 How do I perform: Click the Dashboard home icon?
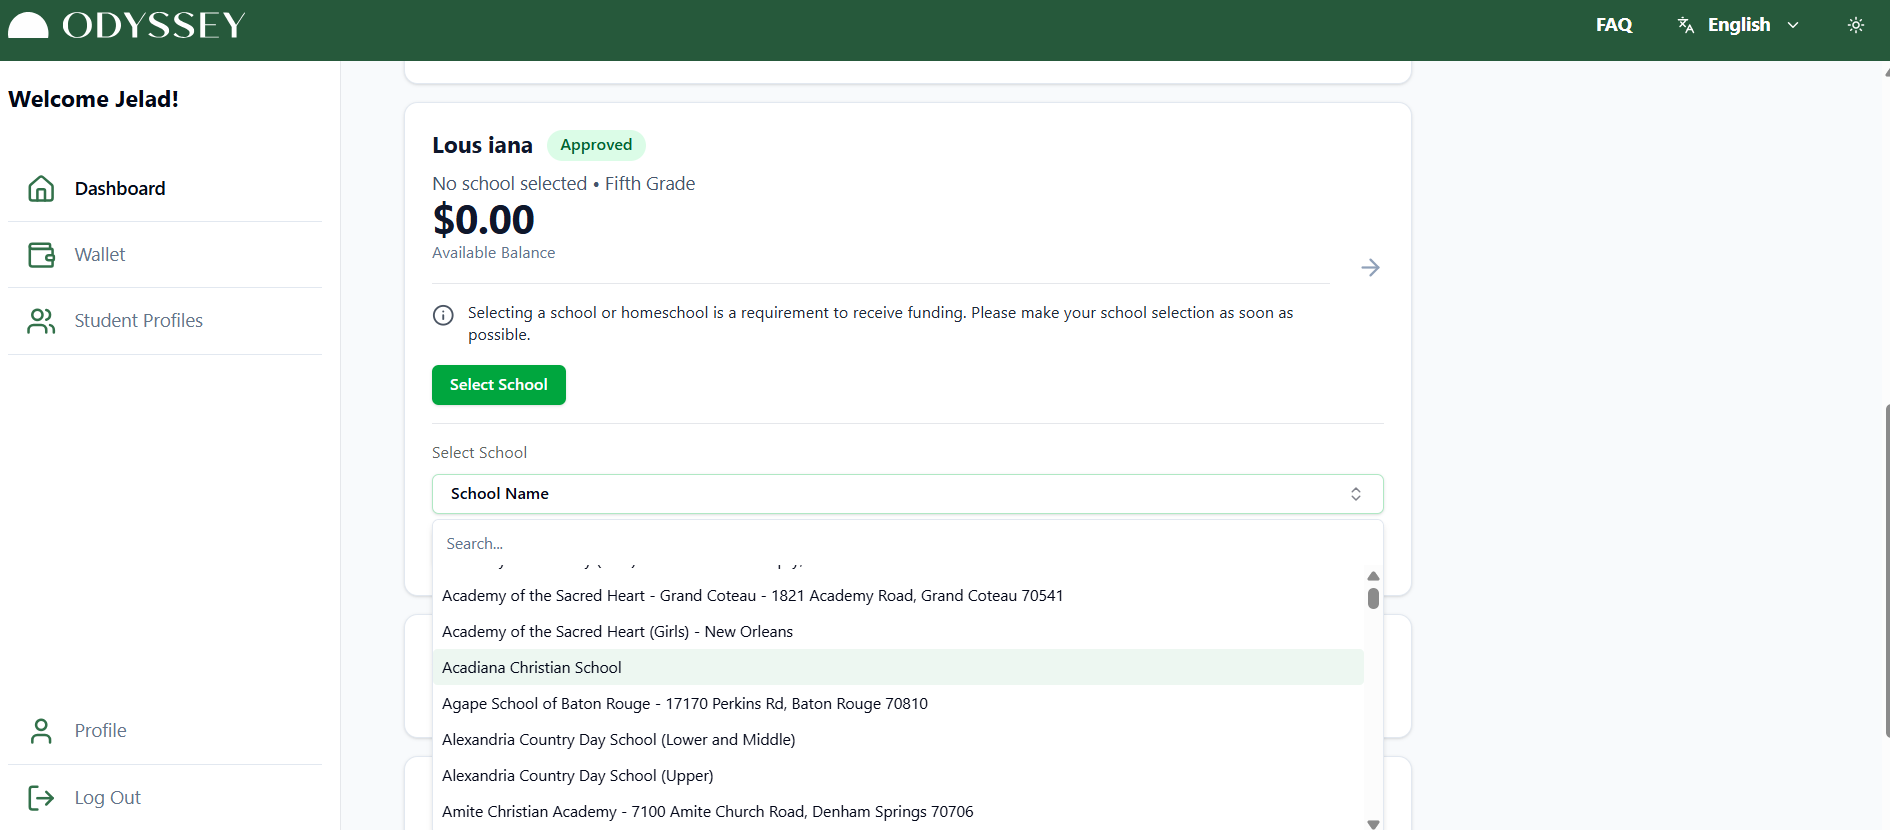pyautogui.click(x=41, y=189)
